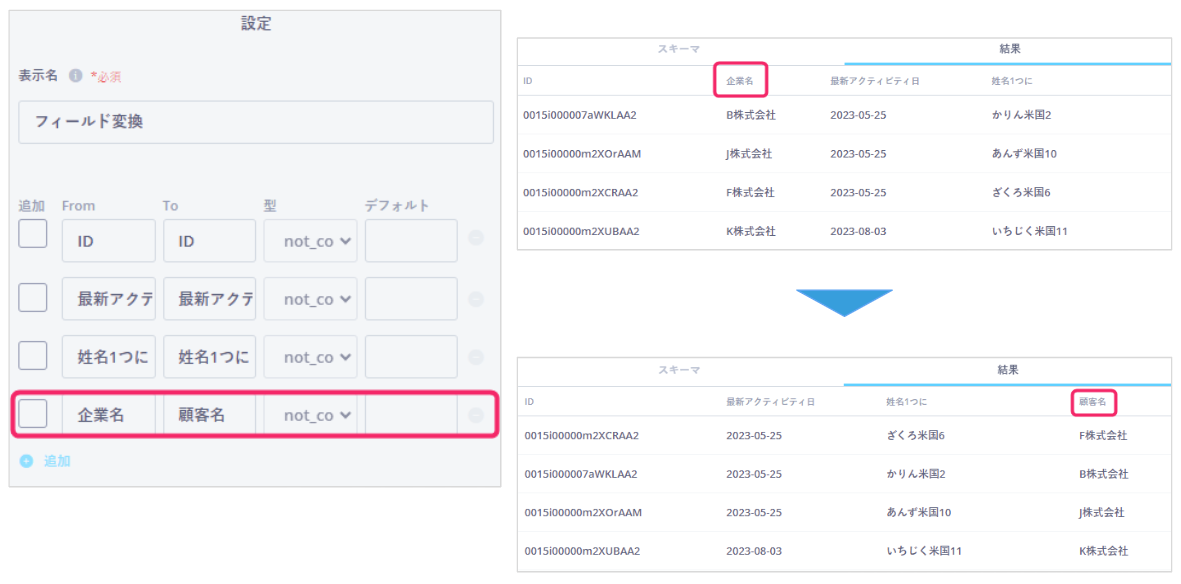Select J株式会社 cell in upper table
Screen dimensions: 1181x584
point(749,154)
